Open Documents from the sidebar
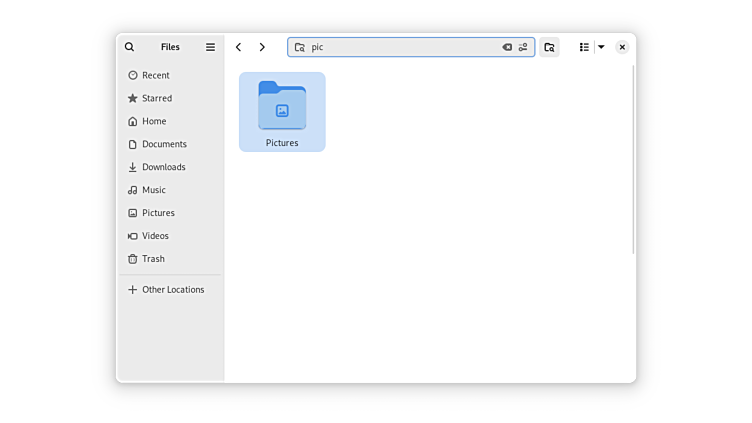The height and width of the screenshot is (423, 752). click(x=163, y=144)
